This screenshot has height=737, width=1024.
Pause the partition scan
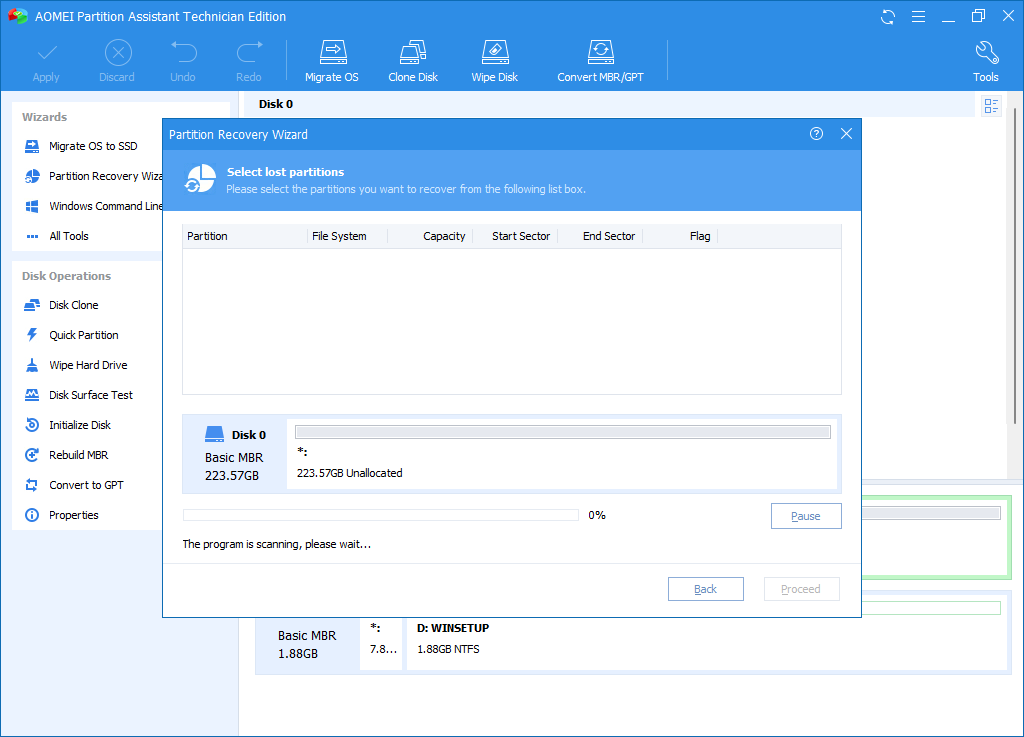pyautogui.click(x=806, y=516)
